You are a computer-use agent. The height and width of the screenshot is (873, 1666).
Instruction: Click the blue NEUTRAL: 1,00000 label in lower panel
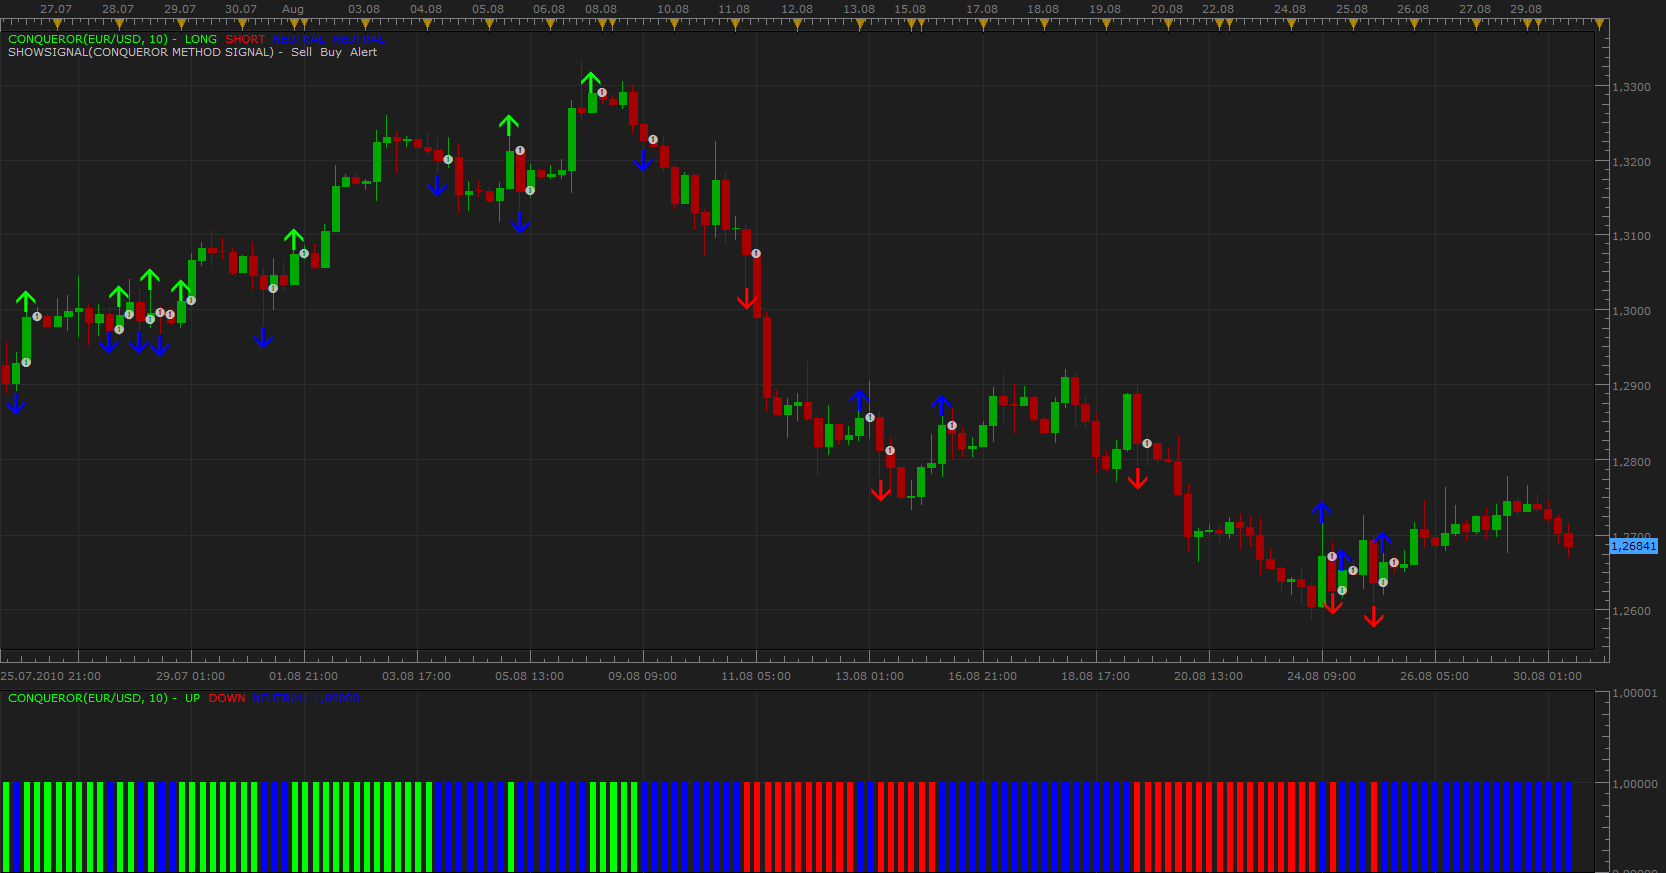(306, 698)
